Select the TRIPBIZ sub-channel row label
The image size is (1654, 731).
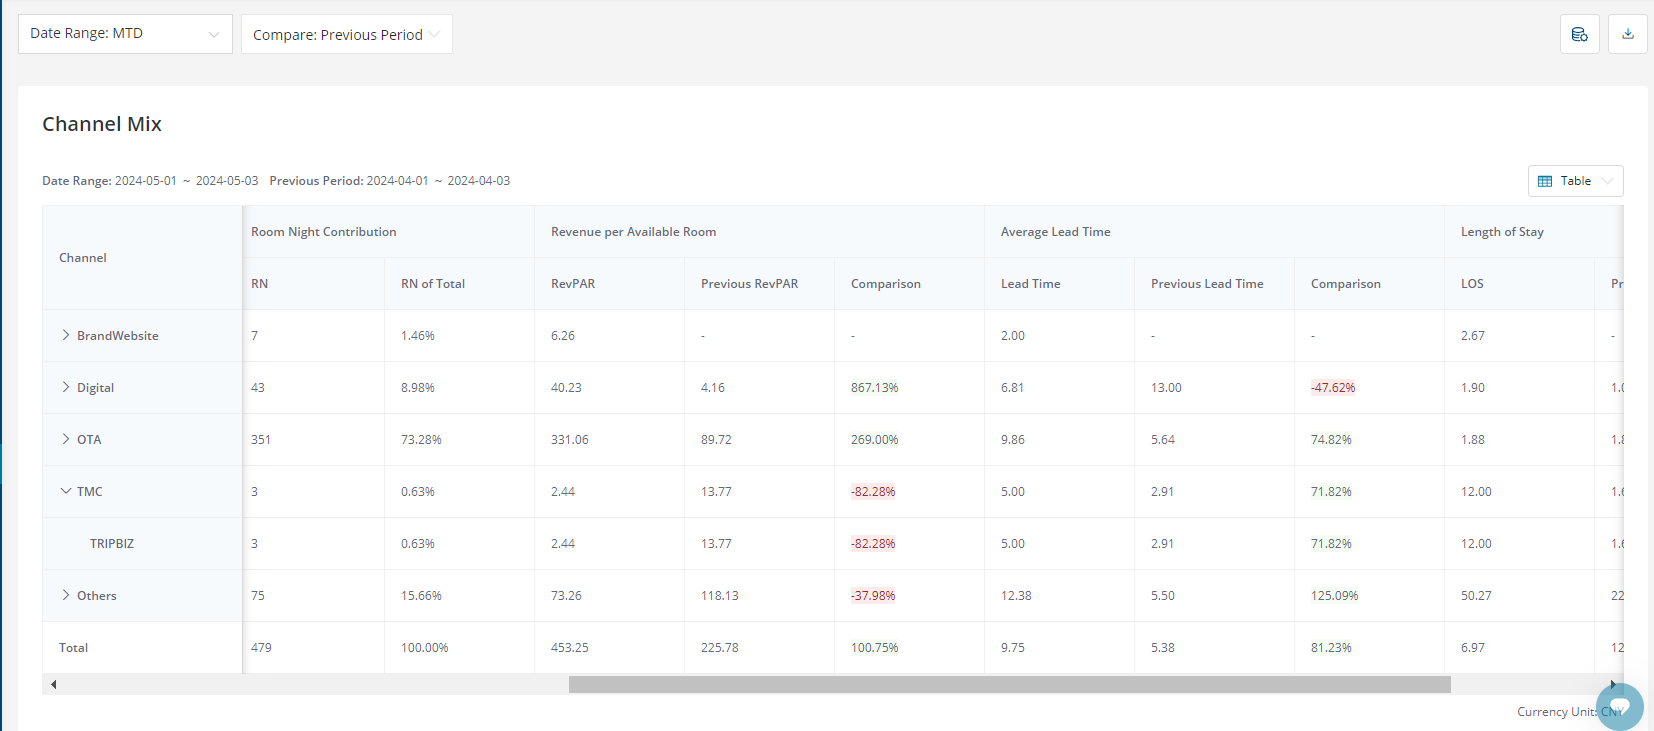[x=112, y=544]
